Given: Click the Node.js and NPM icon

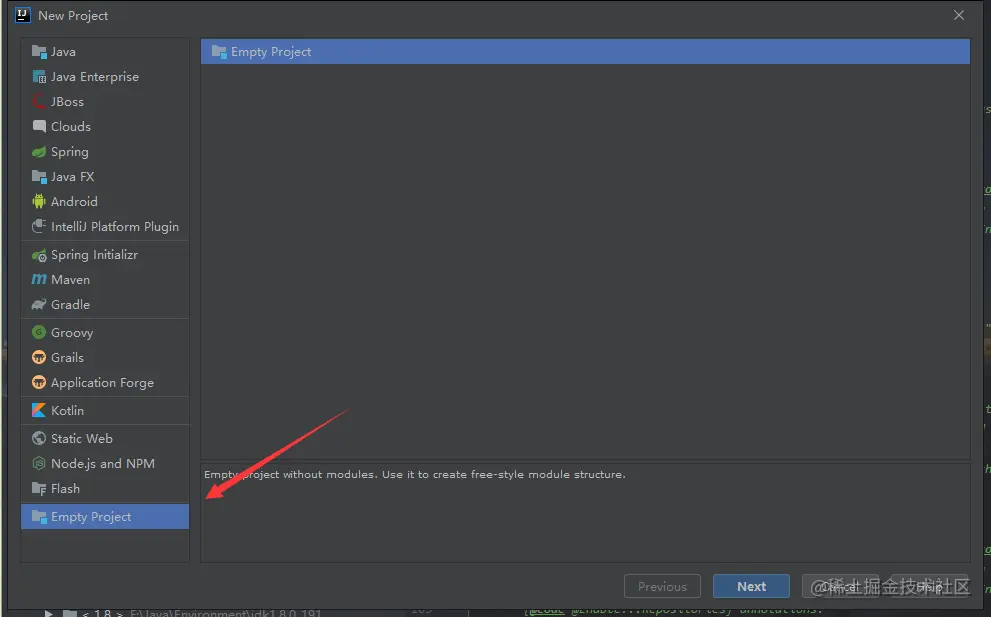Looking at the screenshot, I should click(x=39, y=463).
